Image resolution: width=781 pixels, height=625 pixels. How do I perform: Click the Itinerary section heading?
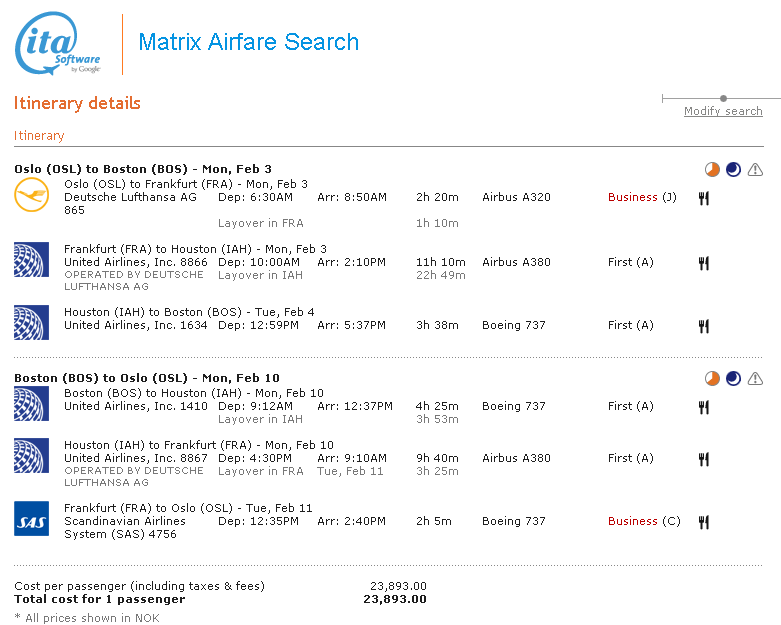tap(39, 135)
